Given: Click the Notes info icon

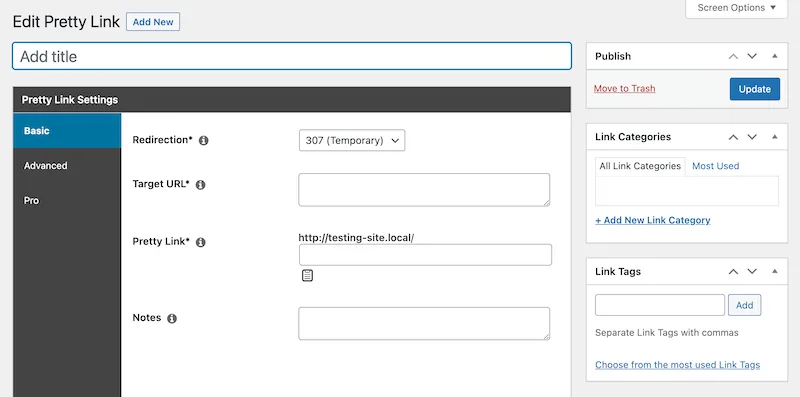Looking at the screenshot, I should (172, 318).
